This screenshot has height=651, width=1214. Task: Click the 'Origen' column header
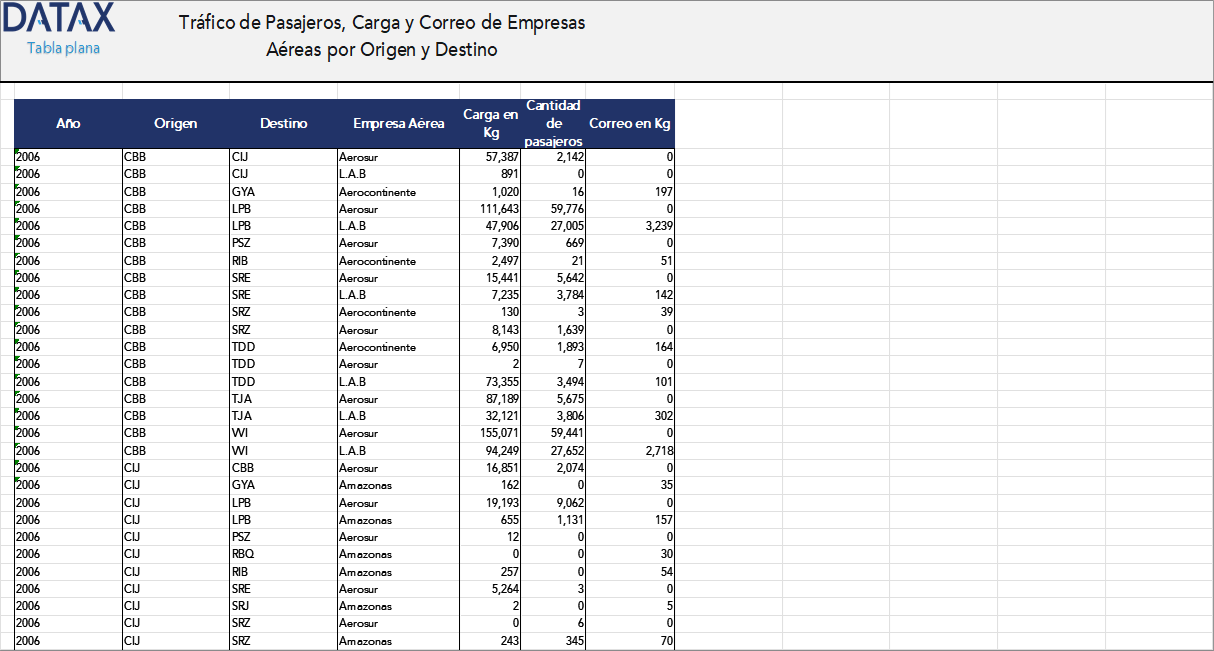176,123
